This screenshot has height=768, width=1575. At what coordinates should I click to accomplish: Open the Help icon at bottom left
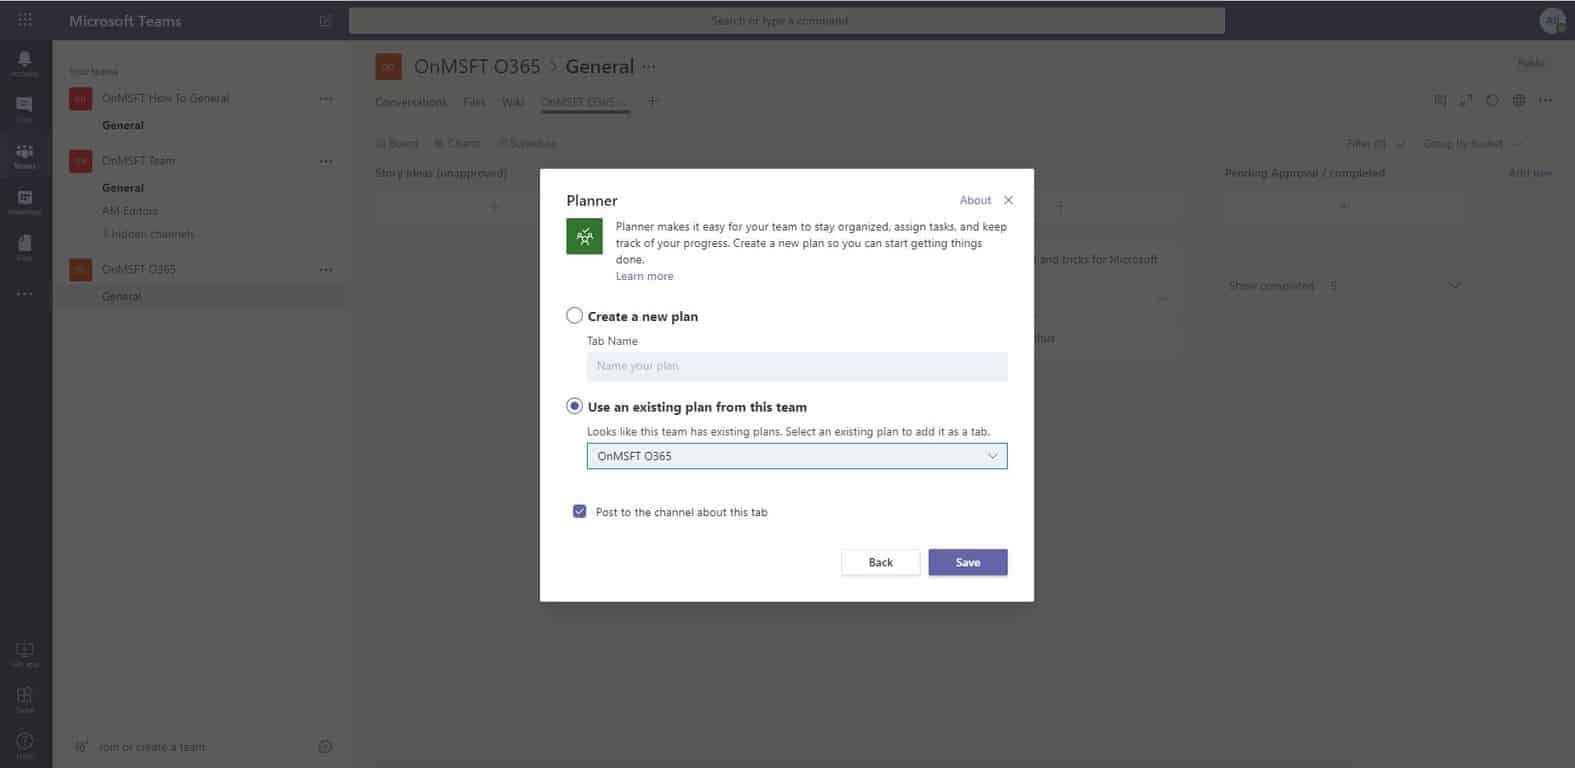(24, 743)
